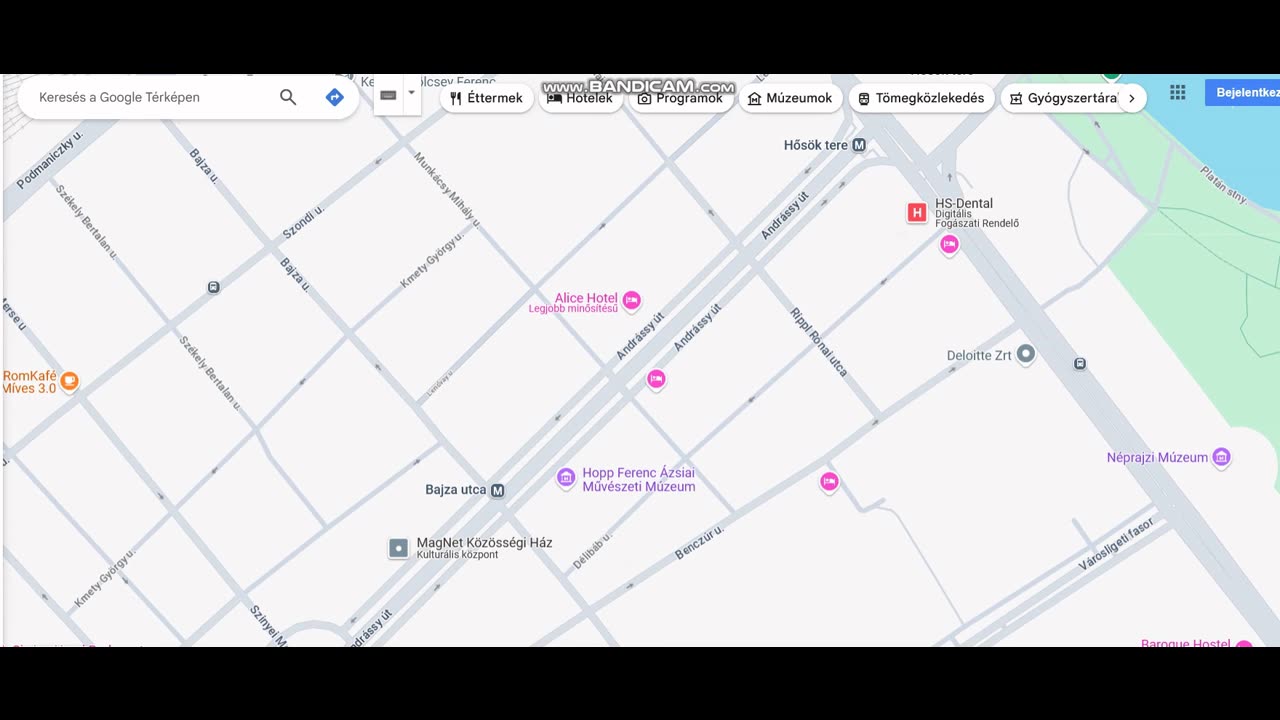Click the Rippl Rónai utca street label
This screenshot has width=1280, height=720.
click(x=819, y=342)
